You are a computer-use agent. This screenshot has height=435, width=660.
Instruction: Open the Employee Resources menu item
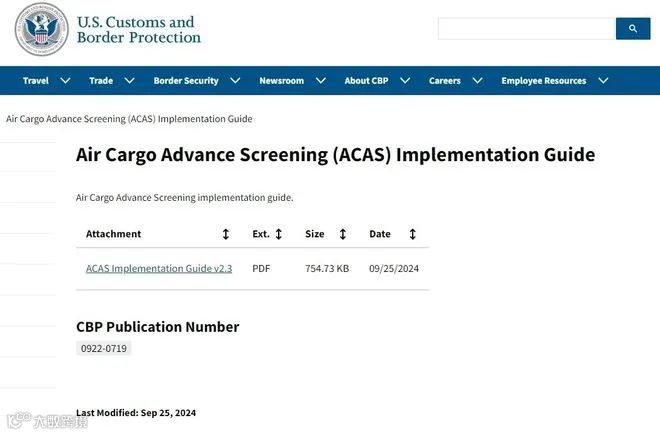(x=543, y=80)
